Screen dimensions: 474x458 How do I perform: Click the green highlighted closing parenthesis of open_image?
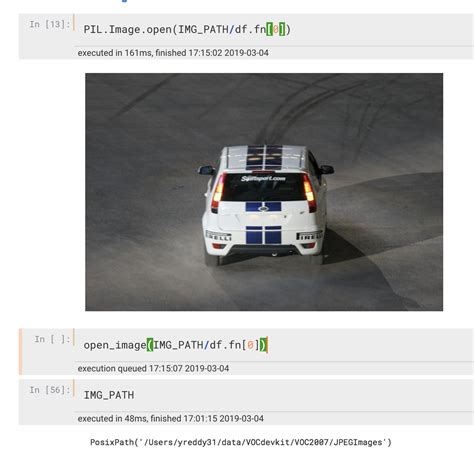point(263,345)
